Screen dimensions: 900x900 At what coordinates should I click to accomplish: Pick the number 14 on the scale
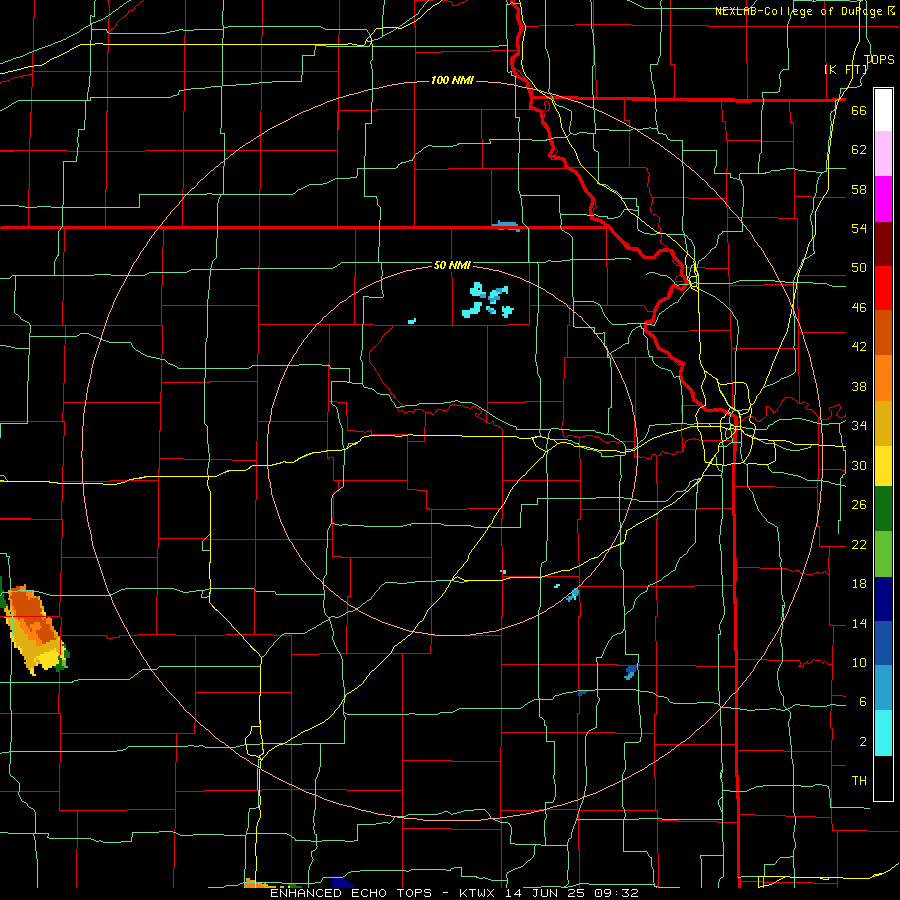[859, 623]
